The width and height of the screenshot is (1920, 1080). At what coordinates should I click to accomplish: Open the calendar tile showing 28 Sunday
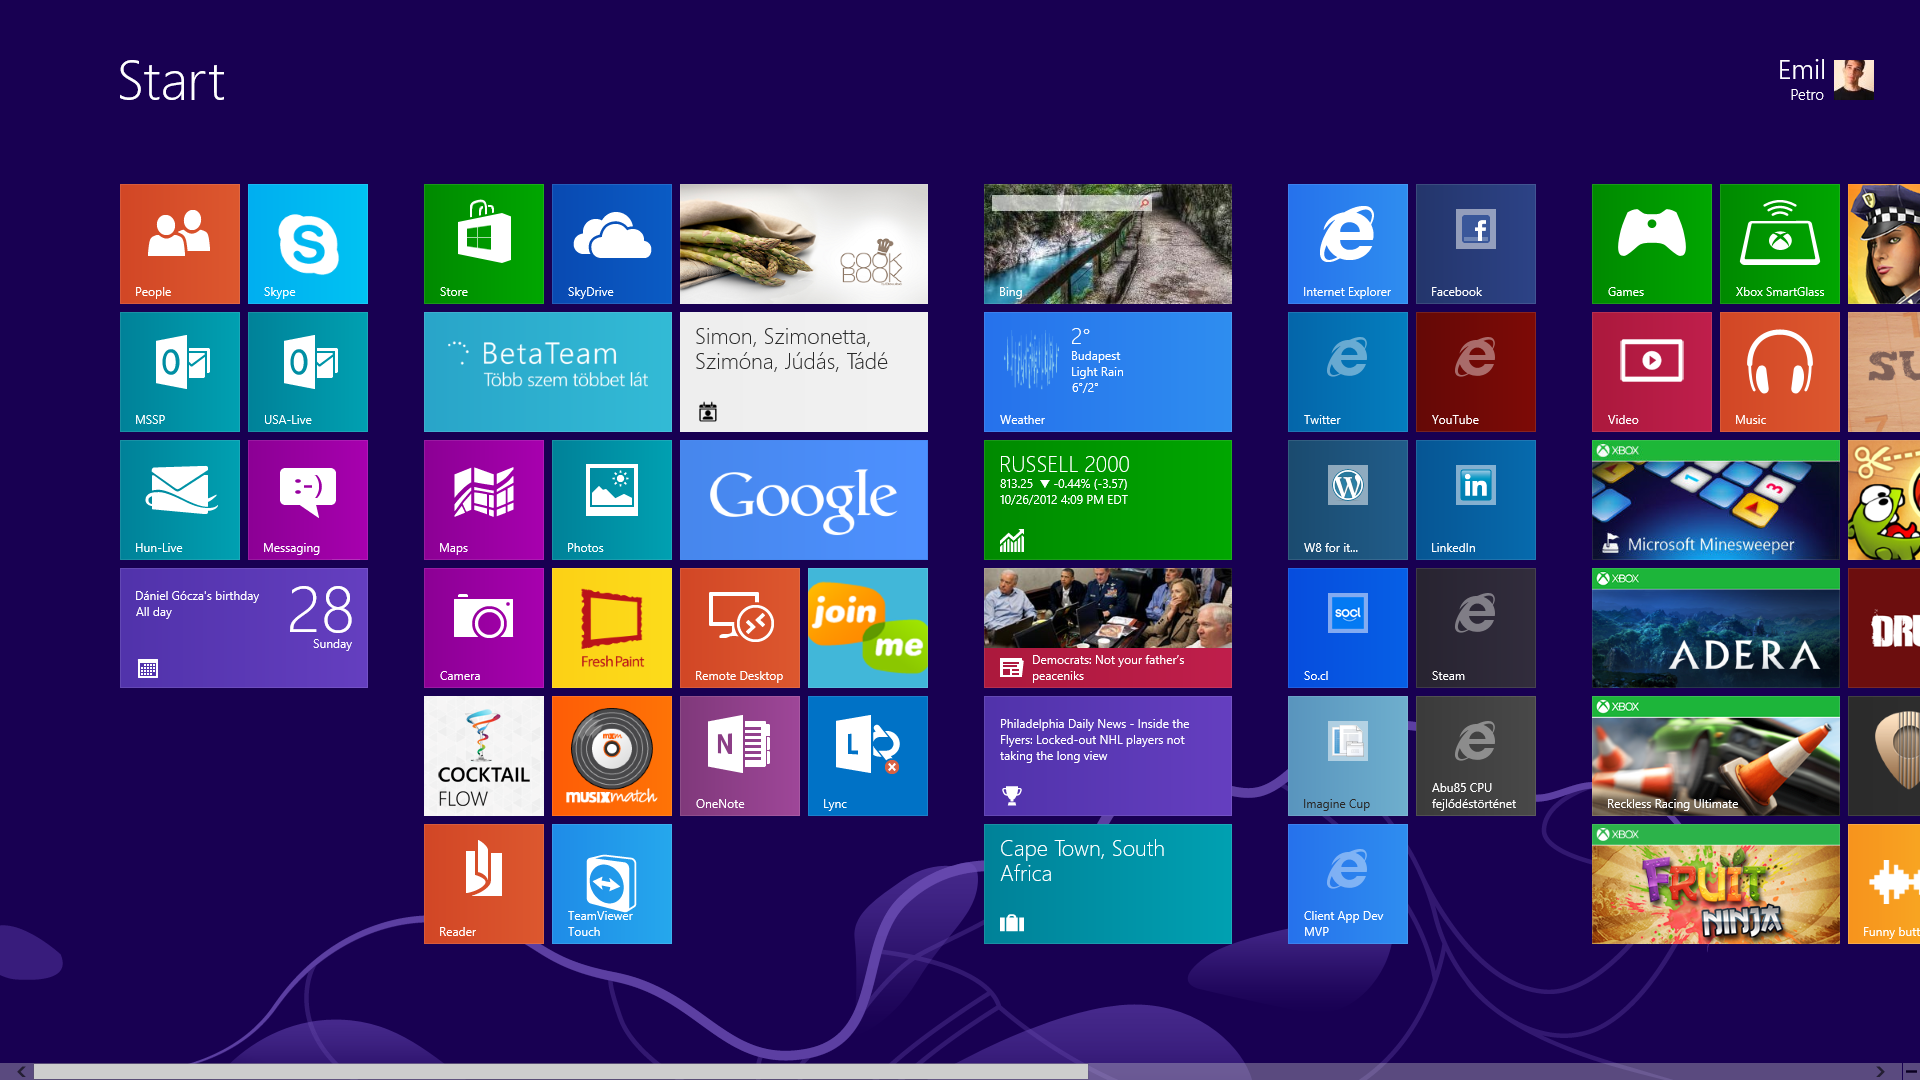[x=244, y=628]
